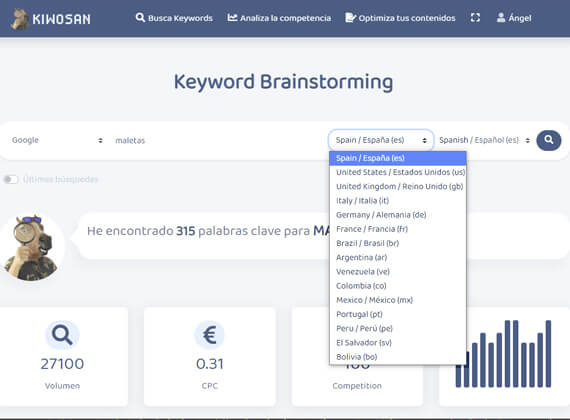Image resolution: width=570 pixels, height=420 pixels.
Task: Select United Kingdom / Reino Unido option
Action: click(398, 187)
